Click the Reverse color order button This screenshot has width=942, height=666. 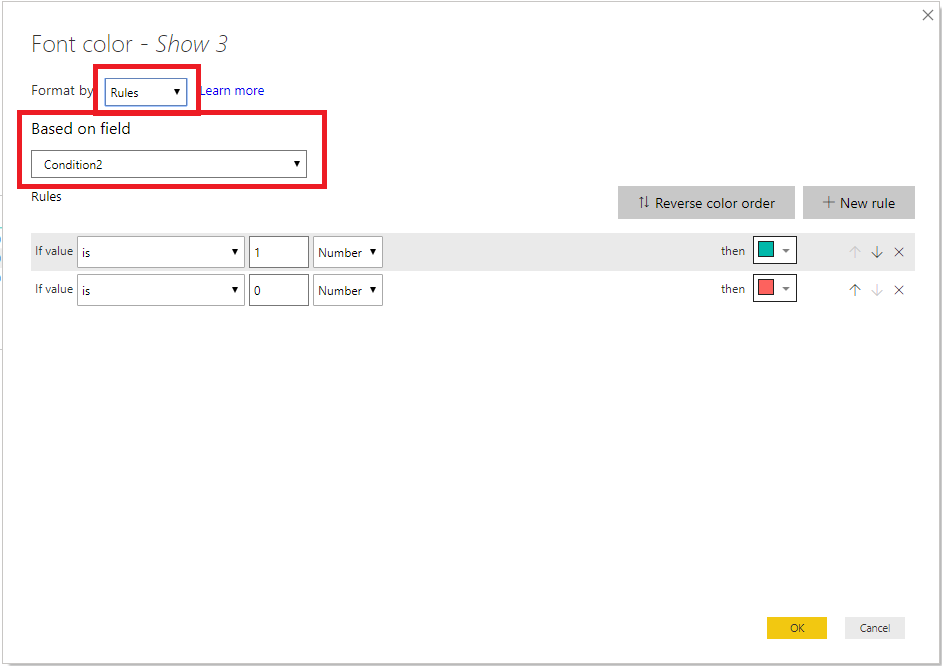706,202
